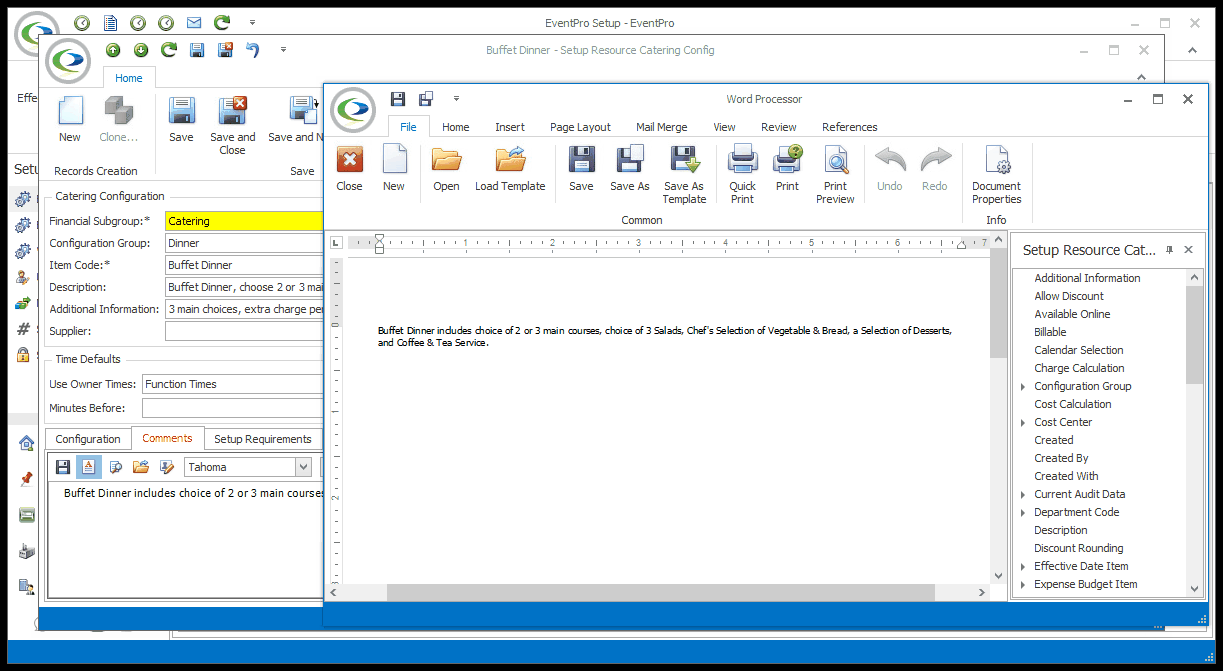Screen dimensions: 1223x671
Task: Expand the Cost Center tree node
Action: (x=1023, y=423)
